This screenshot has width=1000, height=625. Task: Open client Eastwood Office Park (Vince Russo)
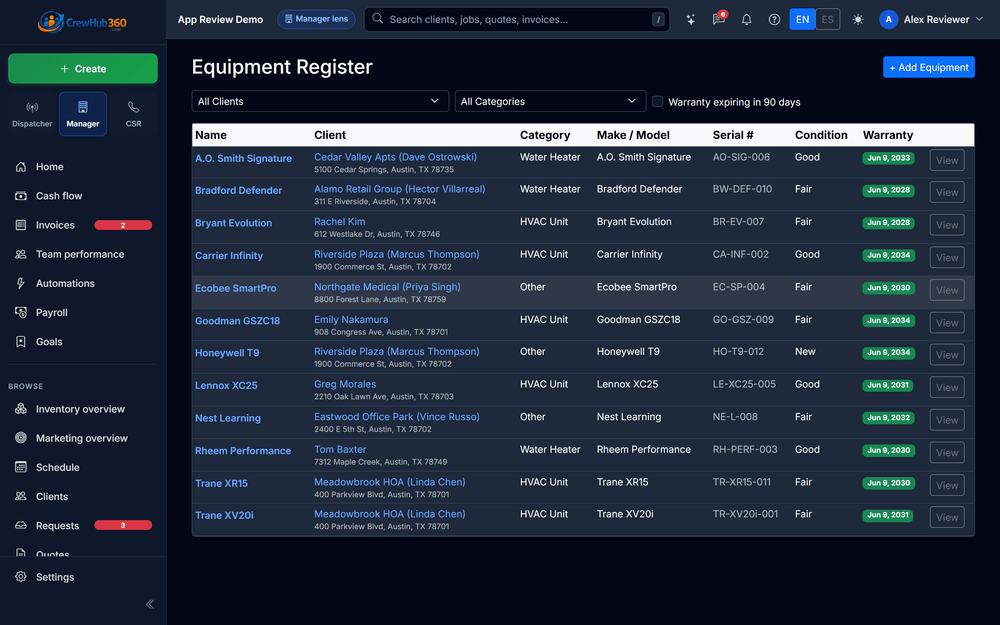(397, 416)
